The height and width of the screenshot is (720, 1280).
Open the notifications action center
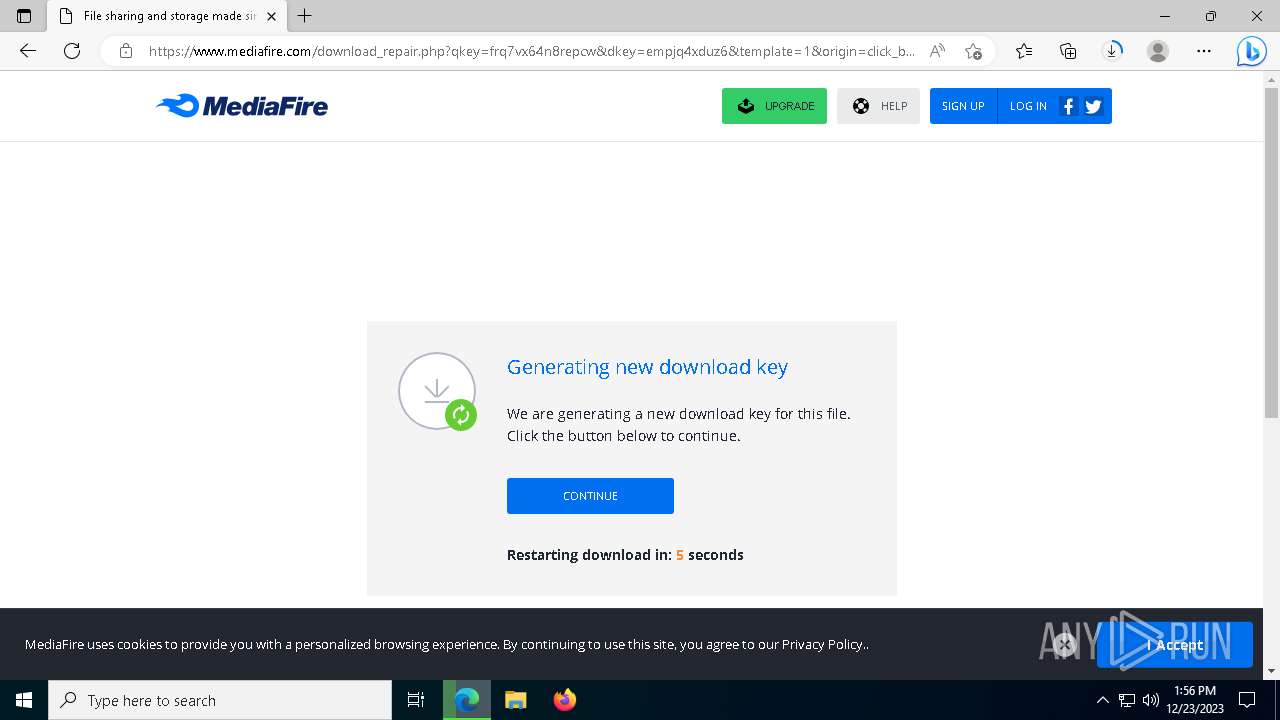[1247, 700]
